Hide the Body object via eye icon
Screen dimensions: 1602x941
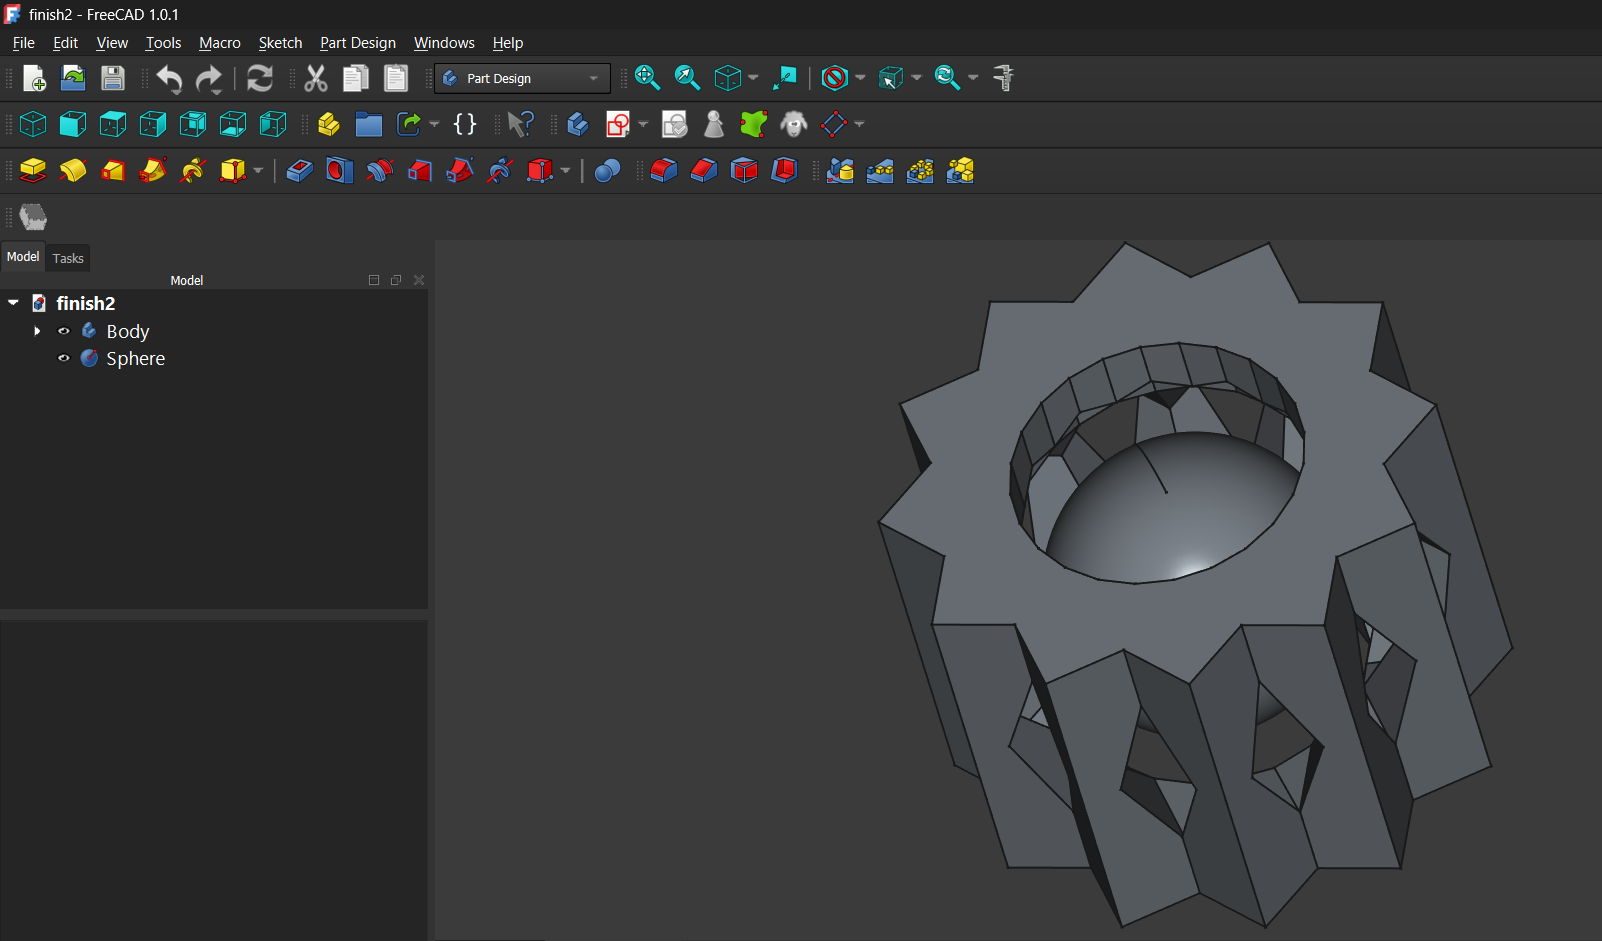pyautogui.click(x=64, y=331)
